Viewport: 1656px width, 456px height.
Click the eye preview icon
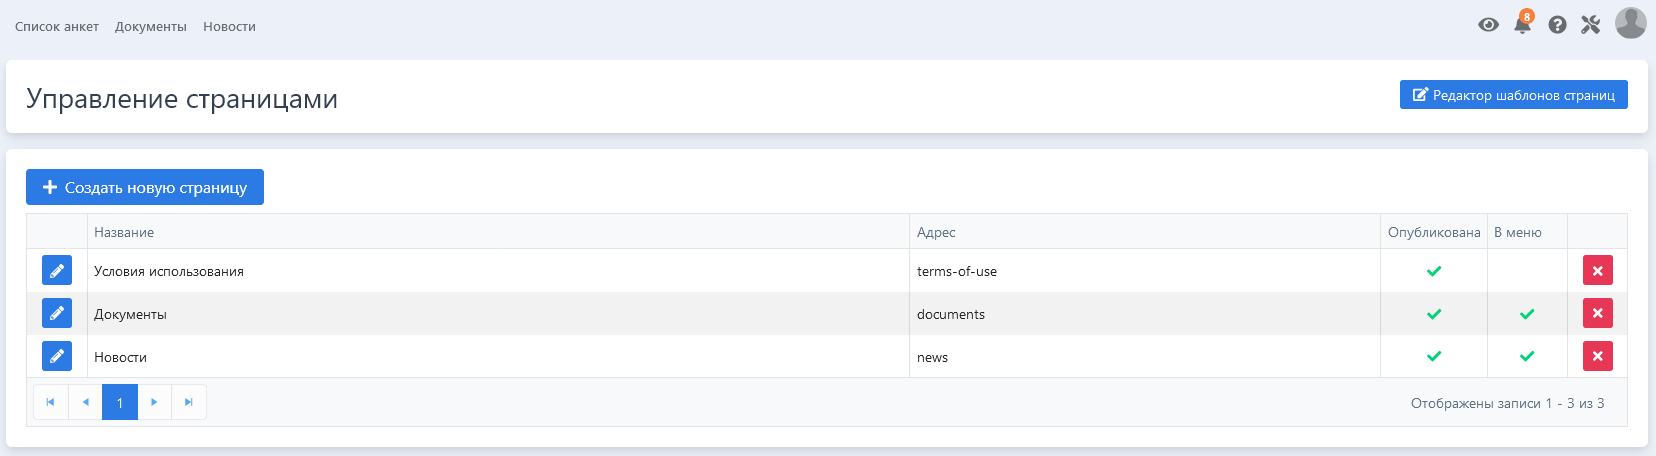click(1488, 25)
